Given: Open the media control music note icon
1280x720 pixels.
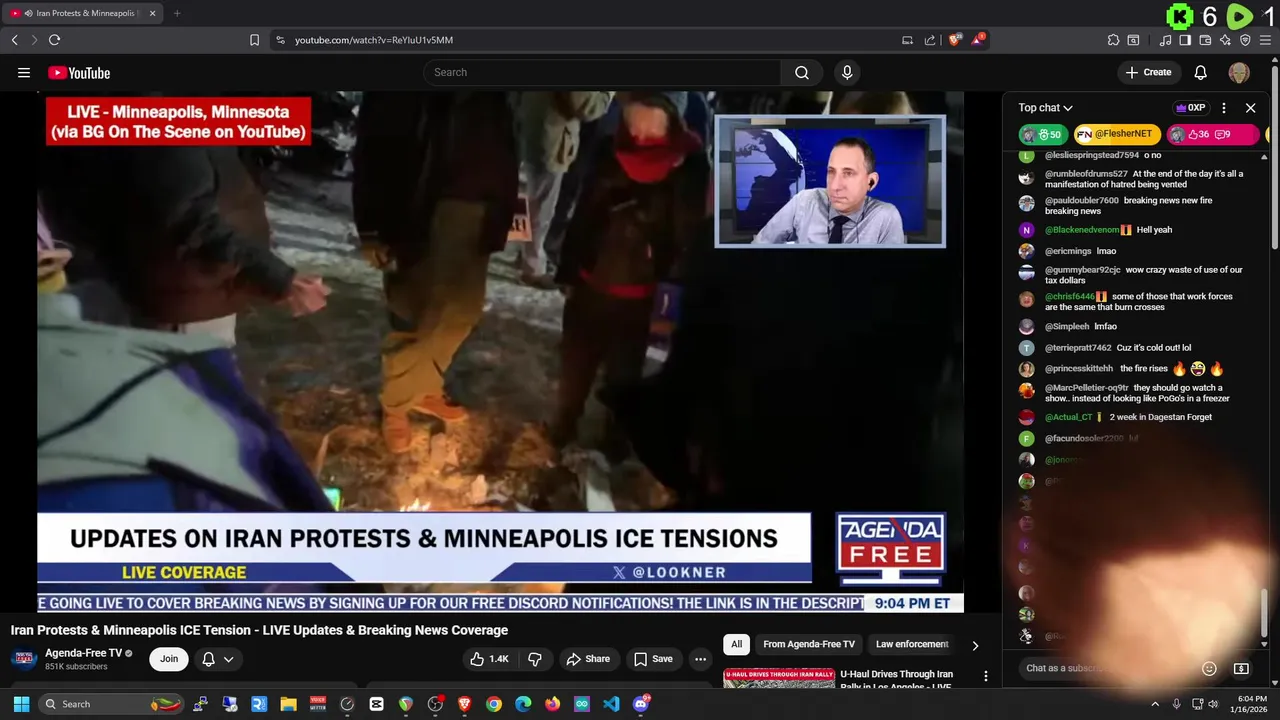Looking at the screenshot, I should pos(1165,40).
